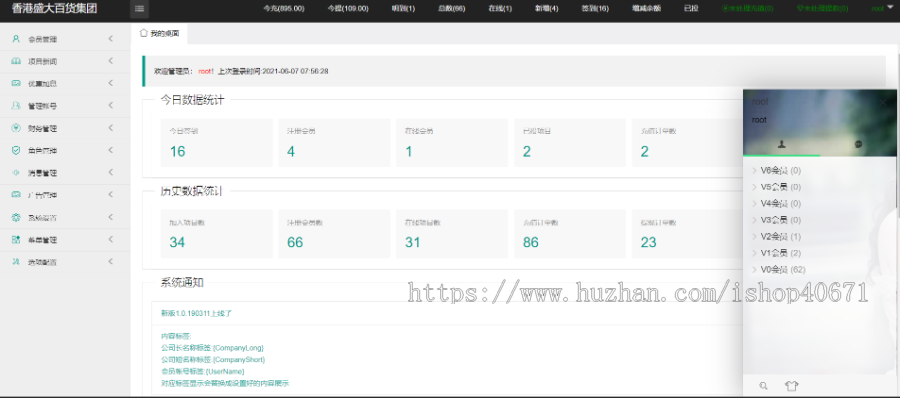Select the 我的桌面 tab
The image size is (900, 398).
tap(160, 33)
